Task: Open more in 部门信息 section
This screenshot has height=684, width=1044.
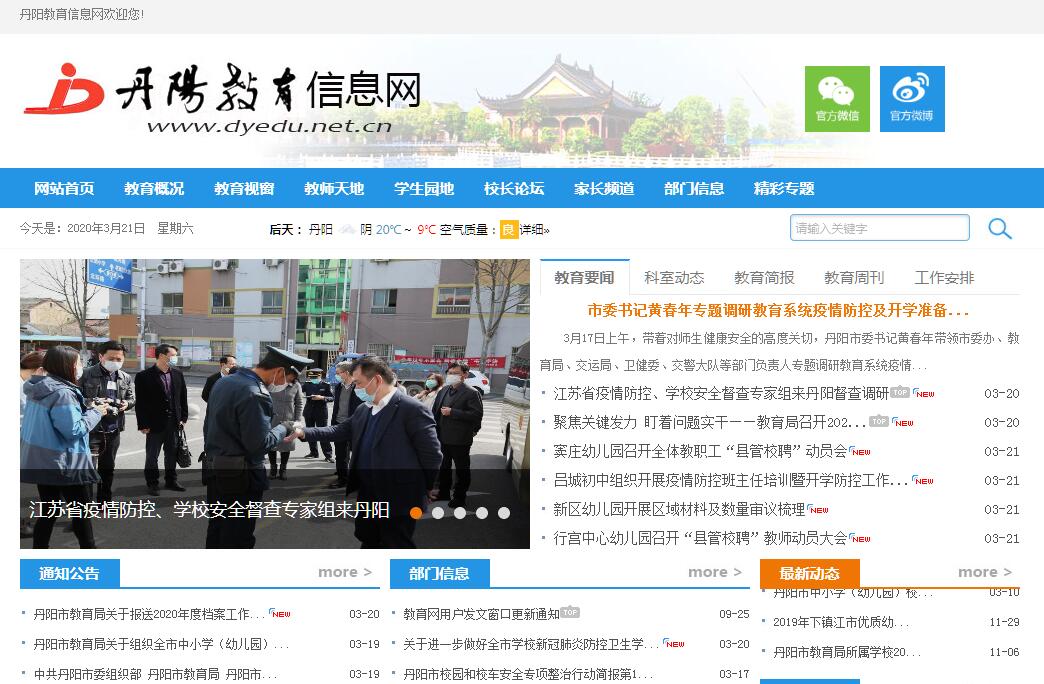Action: [x=715, y=572]
